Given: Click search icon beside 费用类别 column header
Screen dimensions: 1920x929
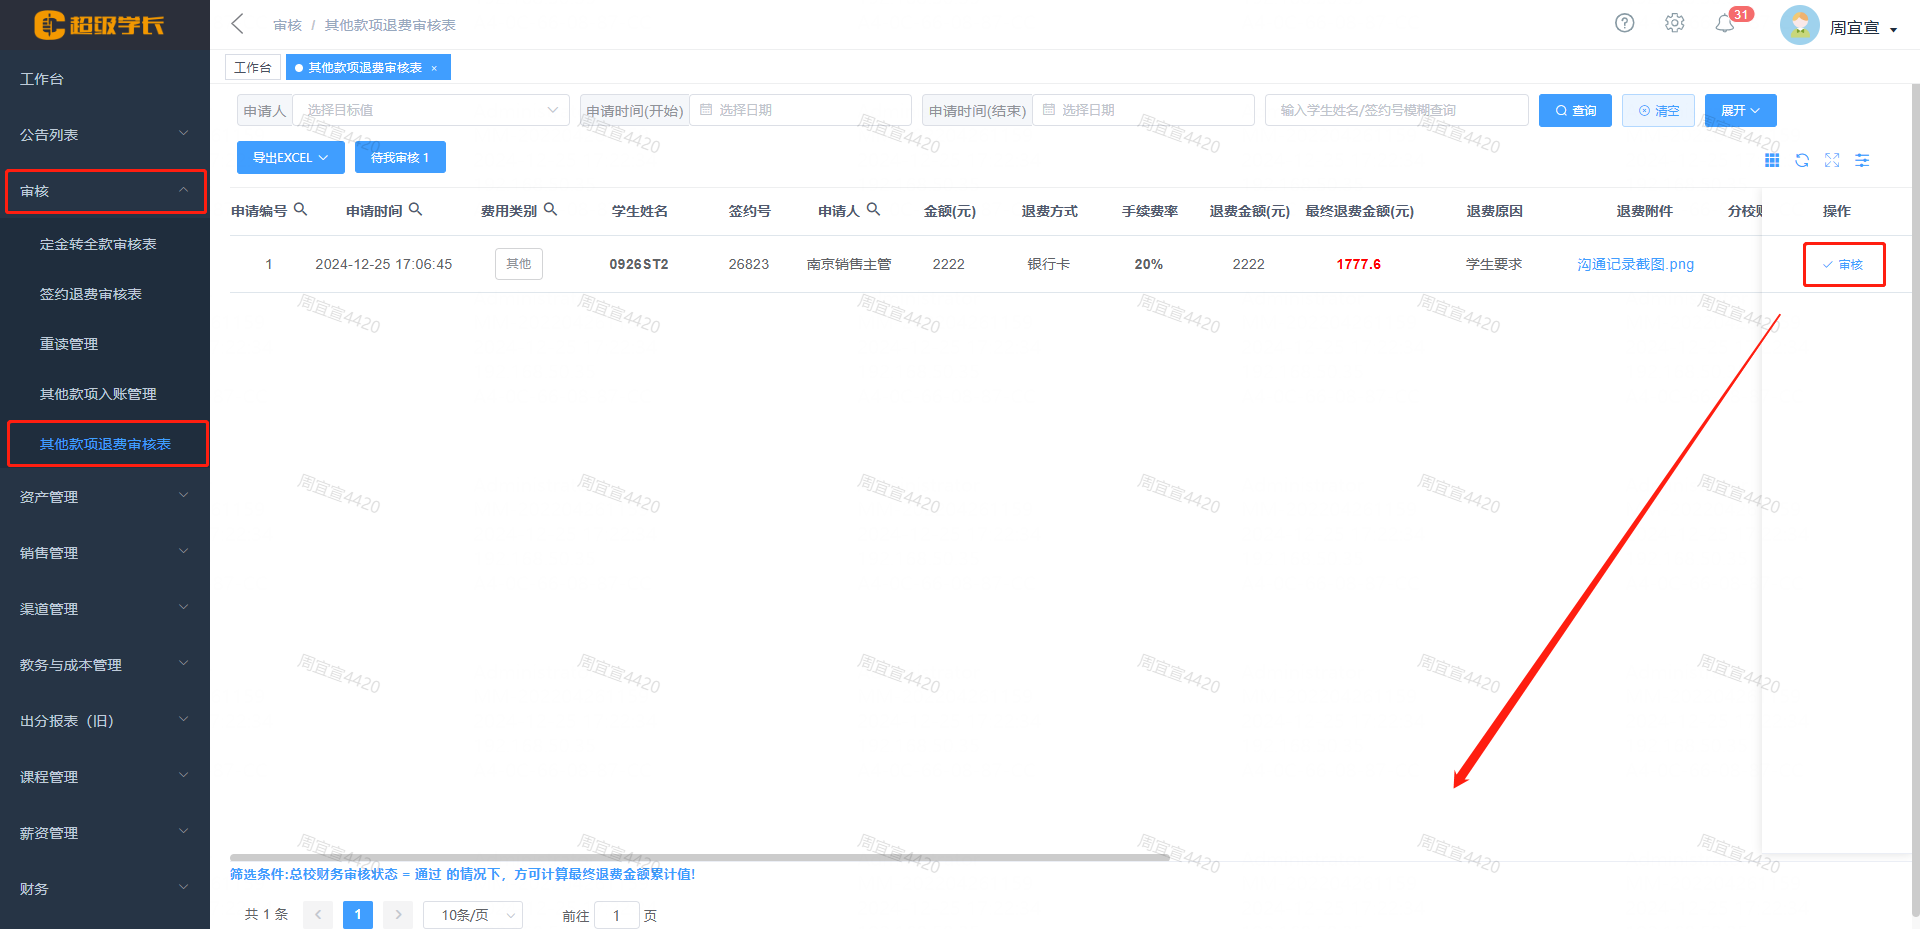Looking at the screenshot, I should pos(550,210).
